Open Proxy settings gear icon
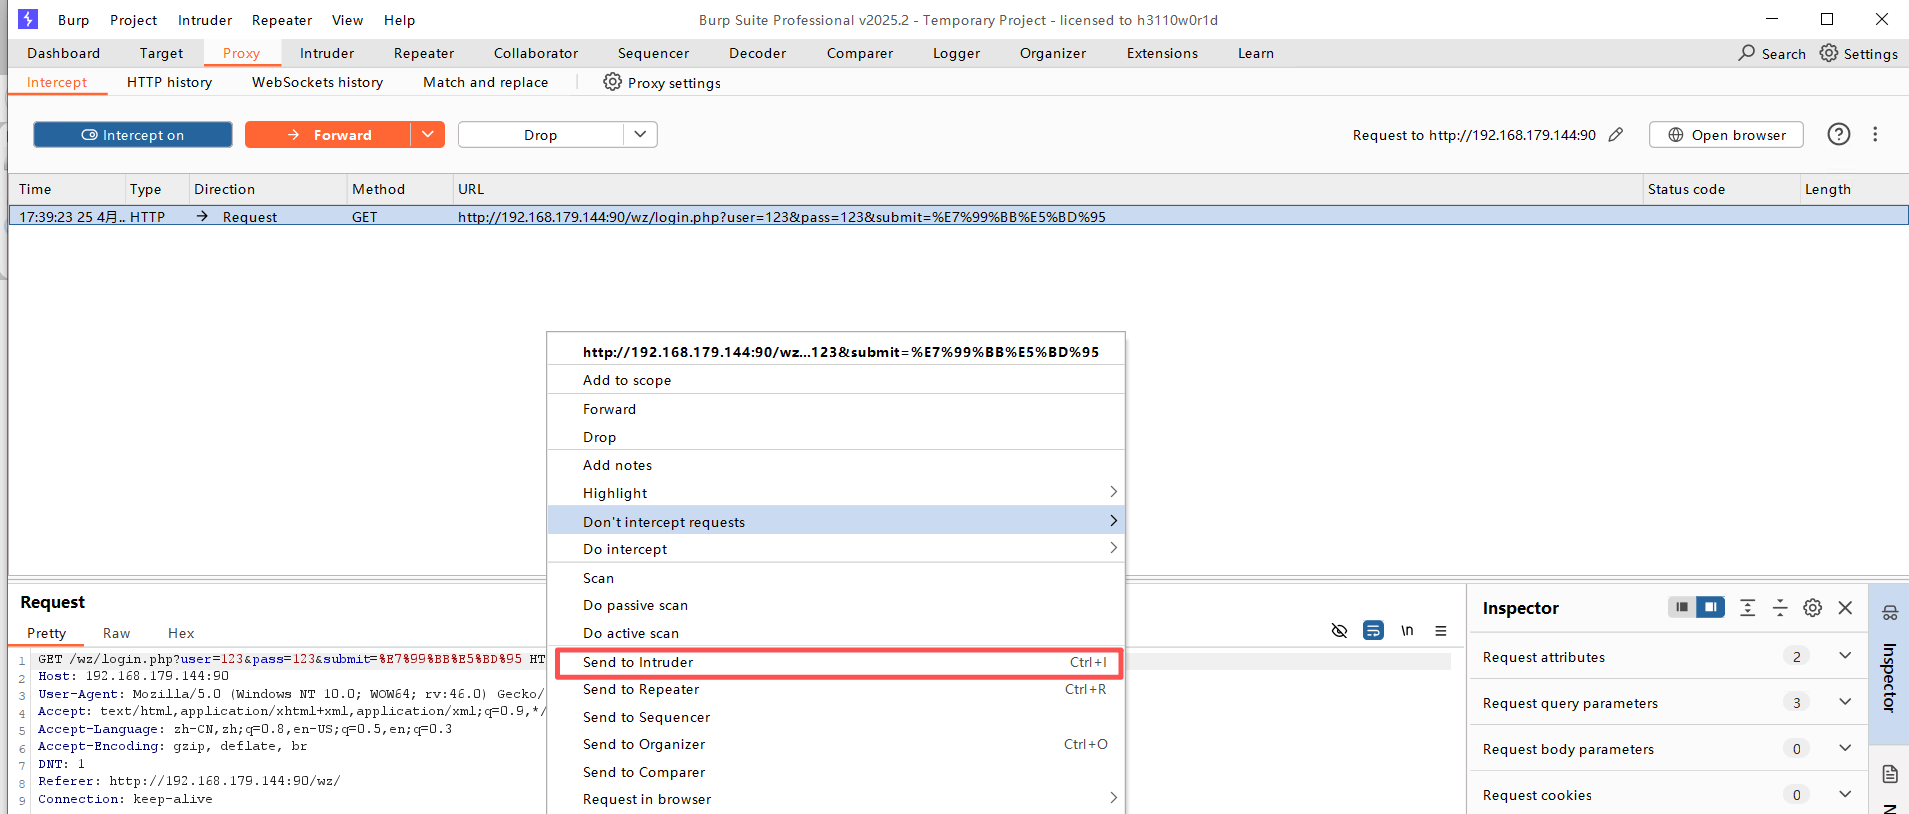 click(x=612, y=82)
